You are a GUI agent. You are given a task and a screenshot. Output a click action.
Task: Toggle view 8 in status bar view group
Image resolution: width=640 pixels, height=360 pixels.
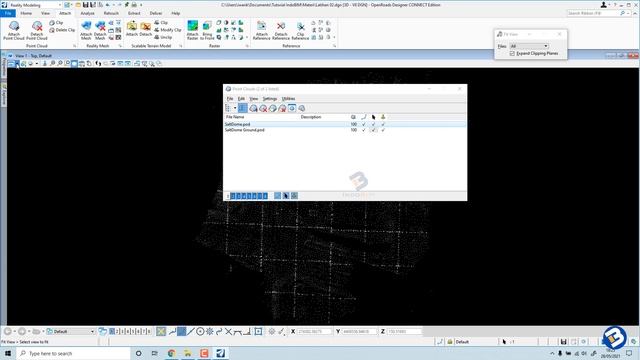[149, 331]
